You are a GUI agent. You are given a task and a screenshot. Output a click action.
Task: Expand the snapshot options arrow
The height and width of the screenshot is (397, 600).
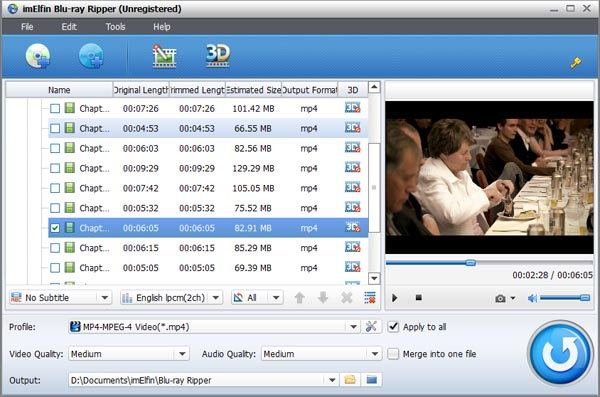513,298
